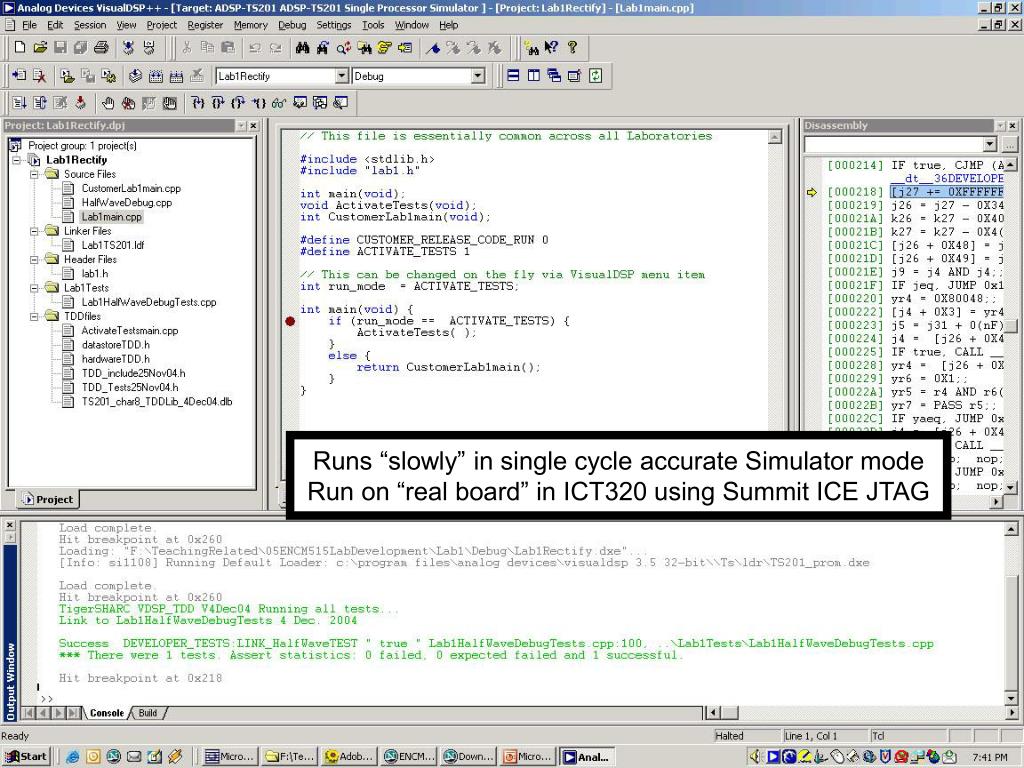Click the Windows Start button
Screen dimensions: 1024x768
coord(27,756)
